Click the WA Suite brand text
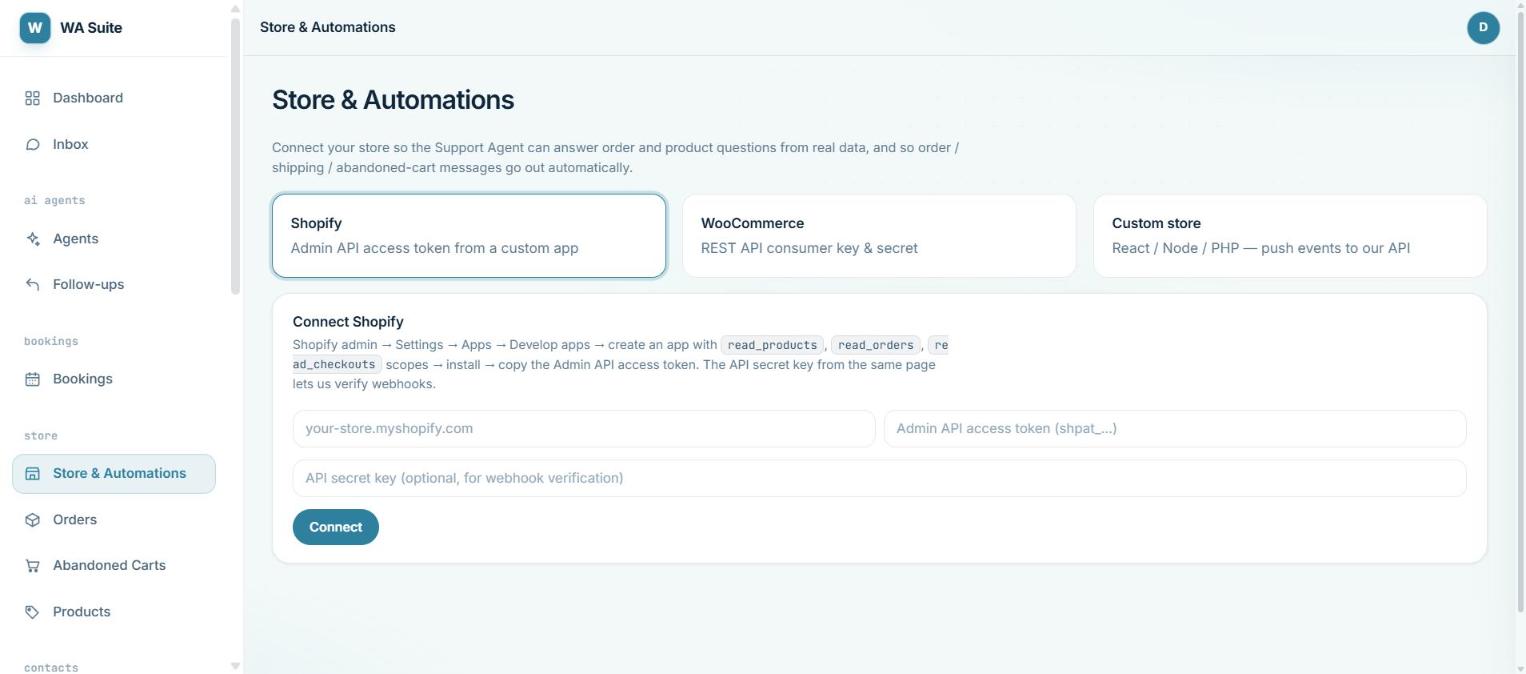 point(91,28)
